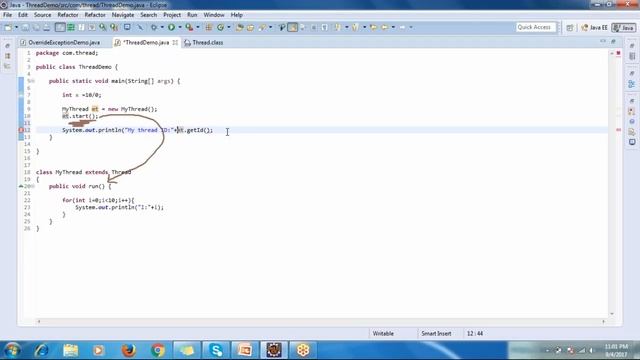
Task: Click the Back navigation arrow icon
Action: 385,27
